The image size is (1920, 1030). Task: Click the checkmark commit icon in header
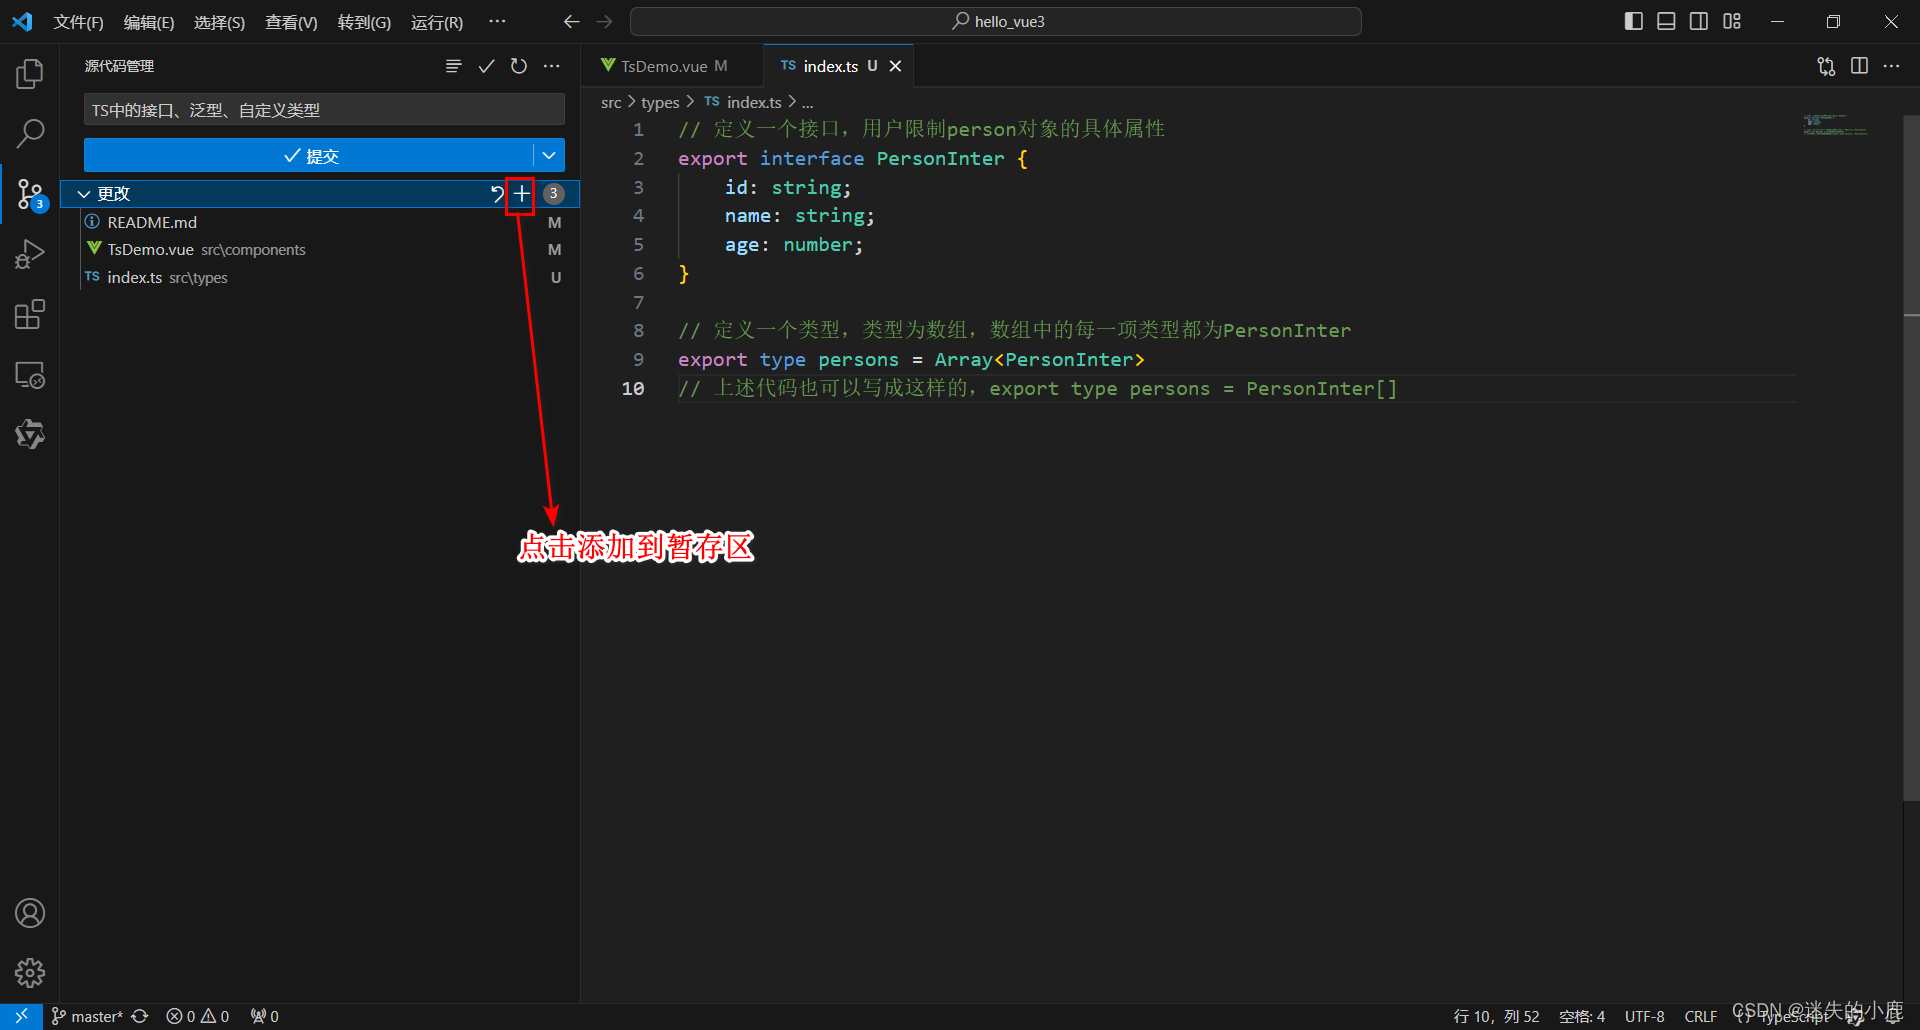[x=486, y=66]
